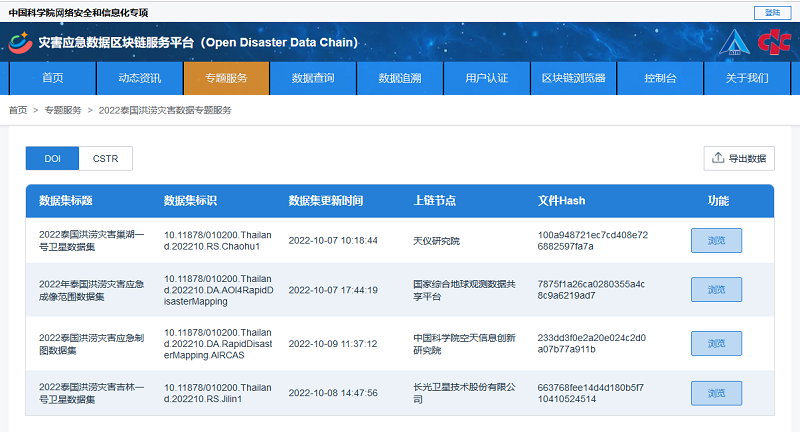
Task: Open the 数据追溯 navigation item
Action: [400, 78]
